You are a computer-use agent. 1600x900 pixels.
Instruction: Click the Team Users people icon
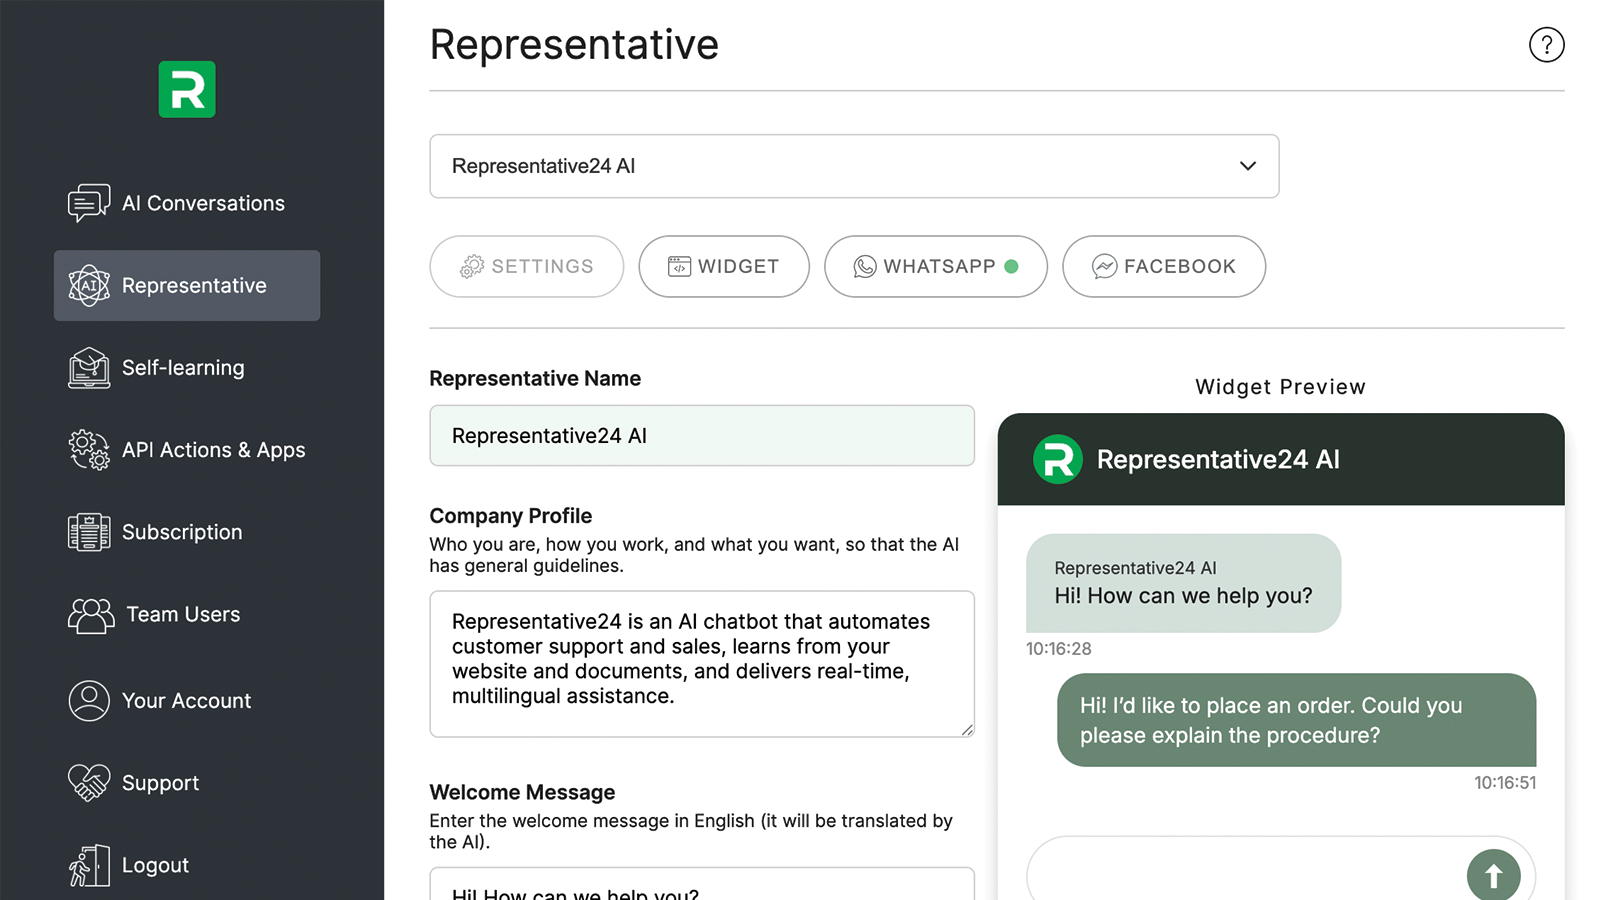(x=91, y=615)
